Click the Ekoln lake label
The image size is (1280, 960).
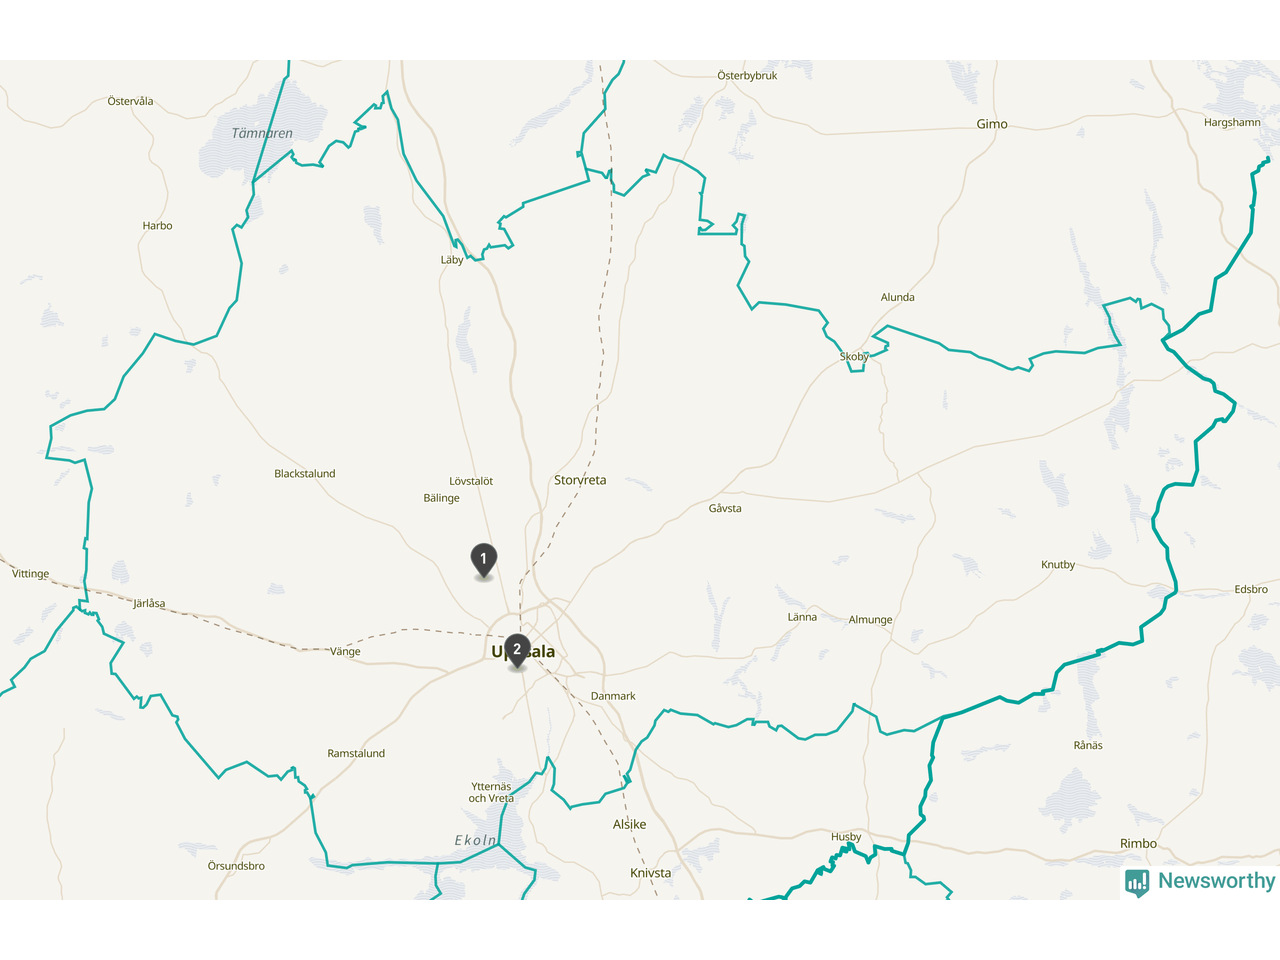point(476,841)
